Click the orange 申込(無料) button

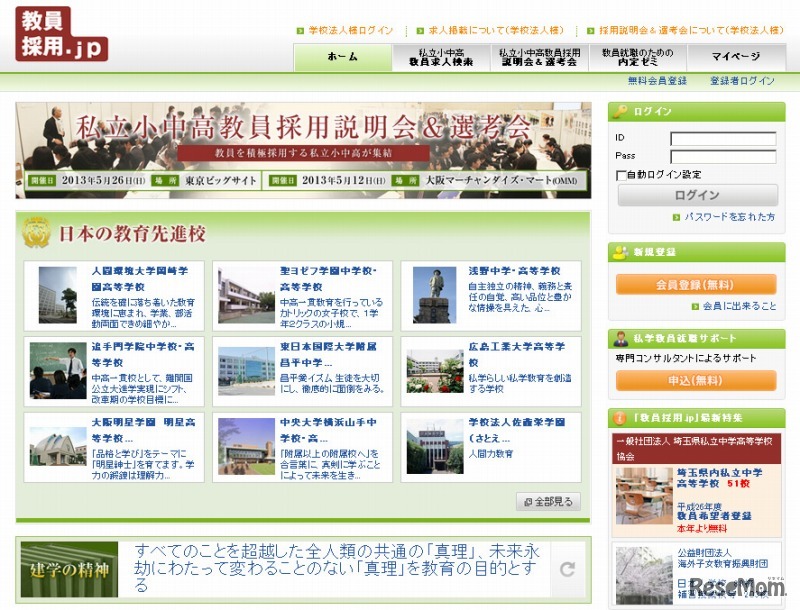pos(696,380)
